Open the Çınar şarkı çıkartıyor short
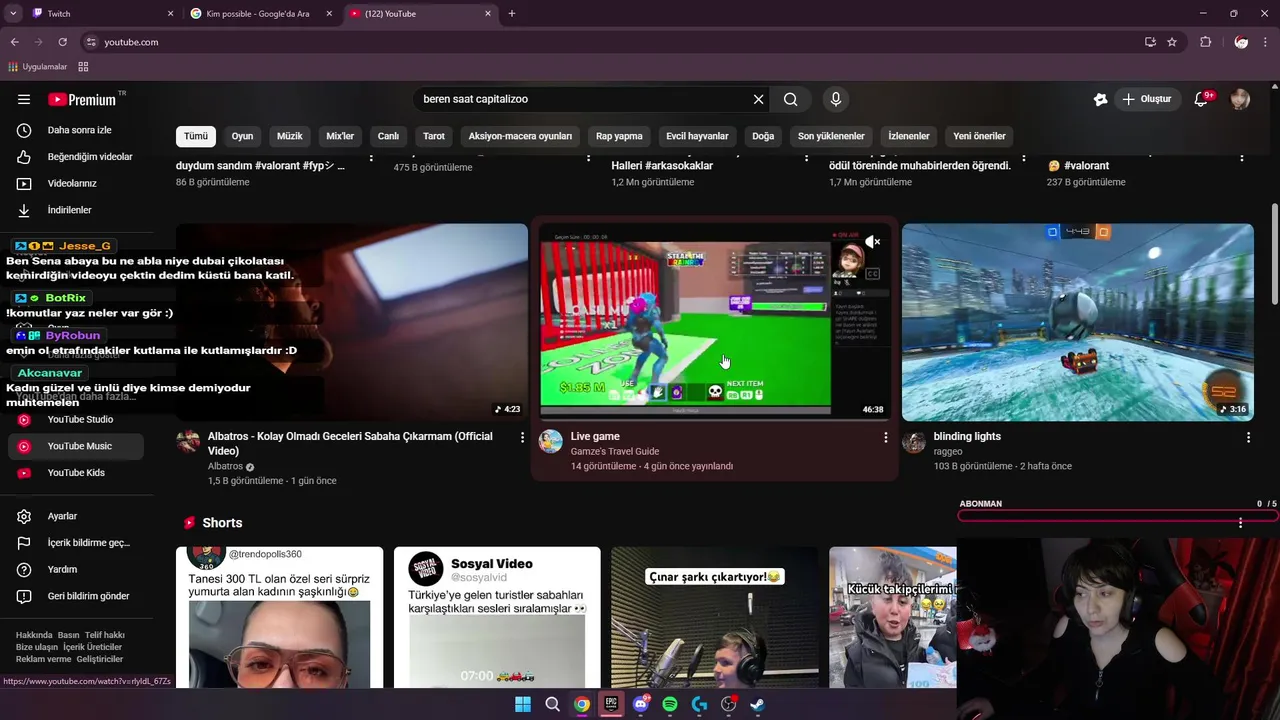Viewport: 1280px width, 720px height. pyautogui.click(x=714, y=617)
